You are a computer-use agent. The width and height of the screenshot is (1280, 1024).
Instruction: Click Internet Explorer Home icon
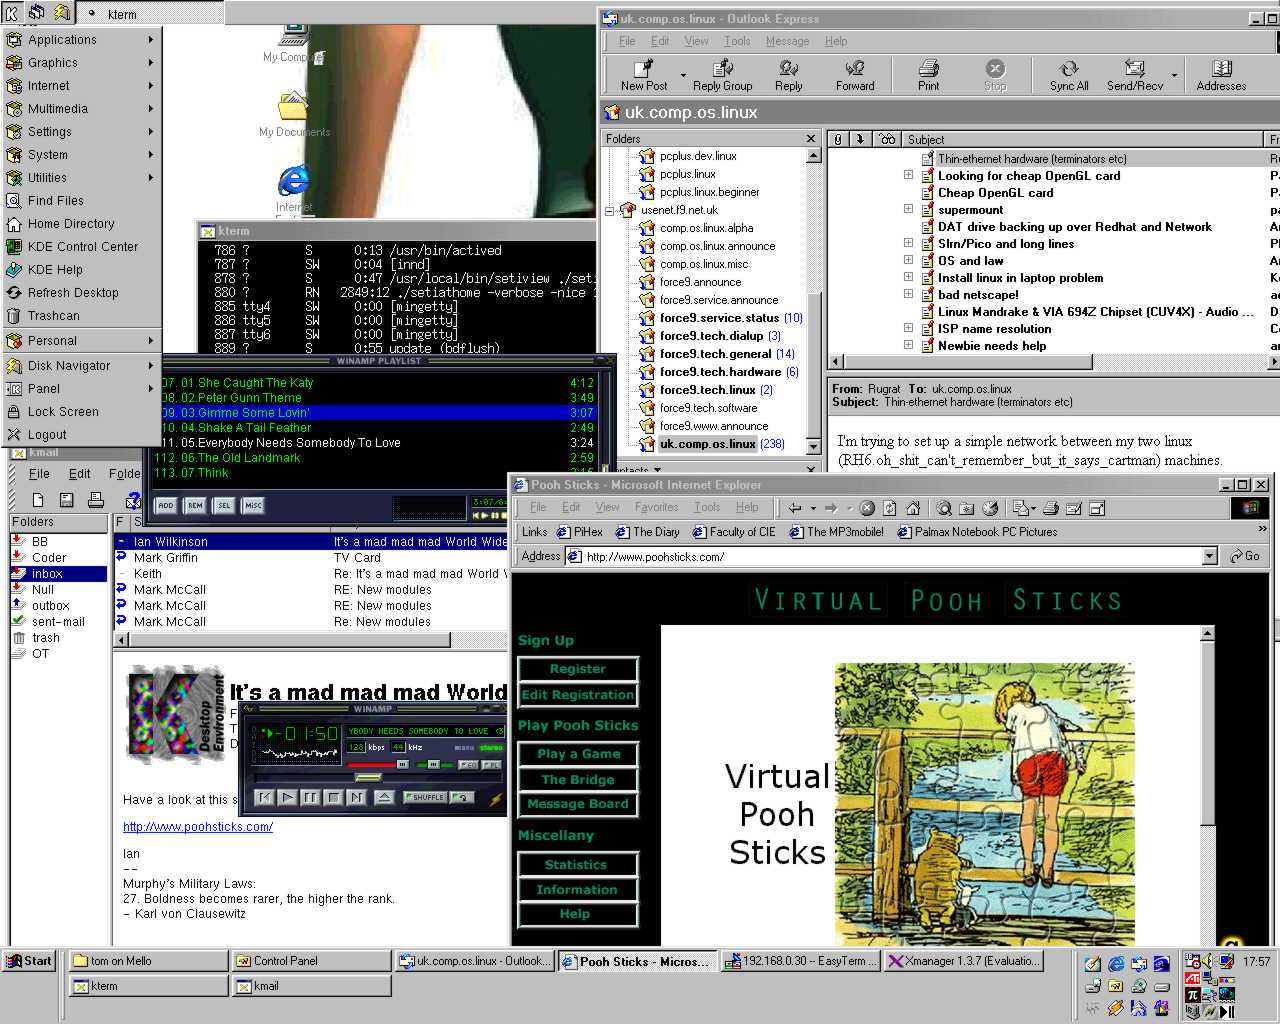pyautogui.click(x=913, y=508)
